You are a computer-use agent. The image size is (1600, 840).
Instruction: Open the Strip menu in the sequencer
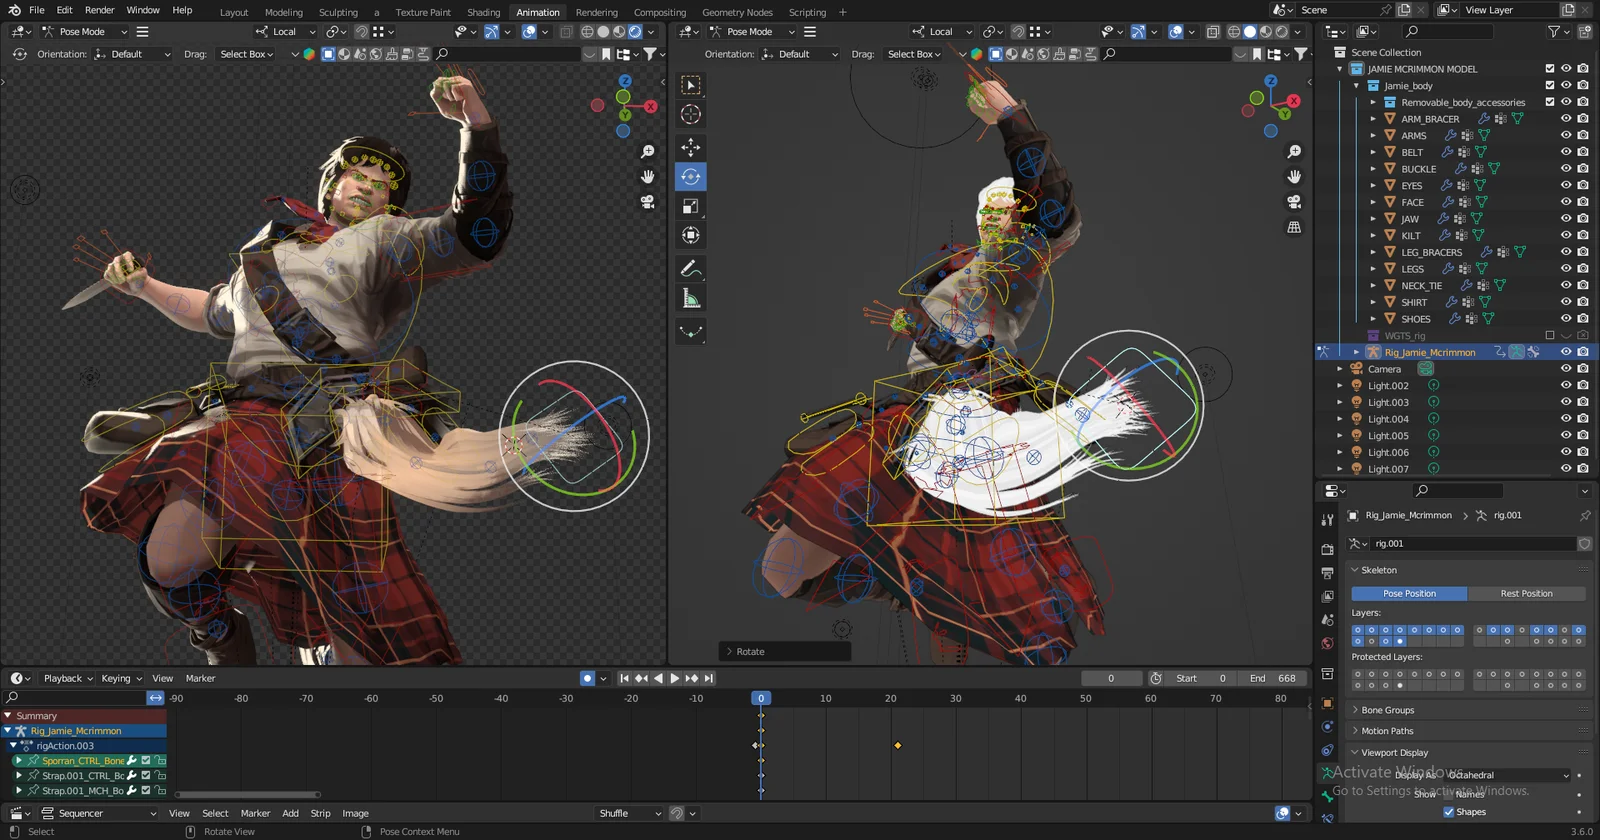[320, 813]
